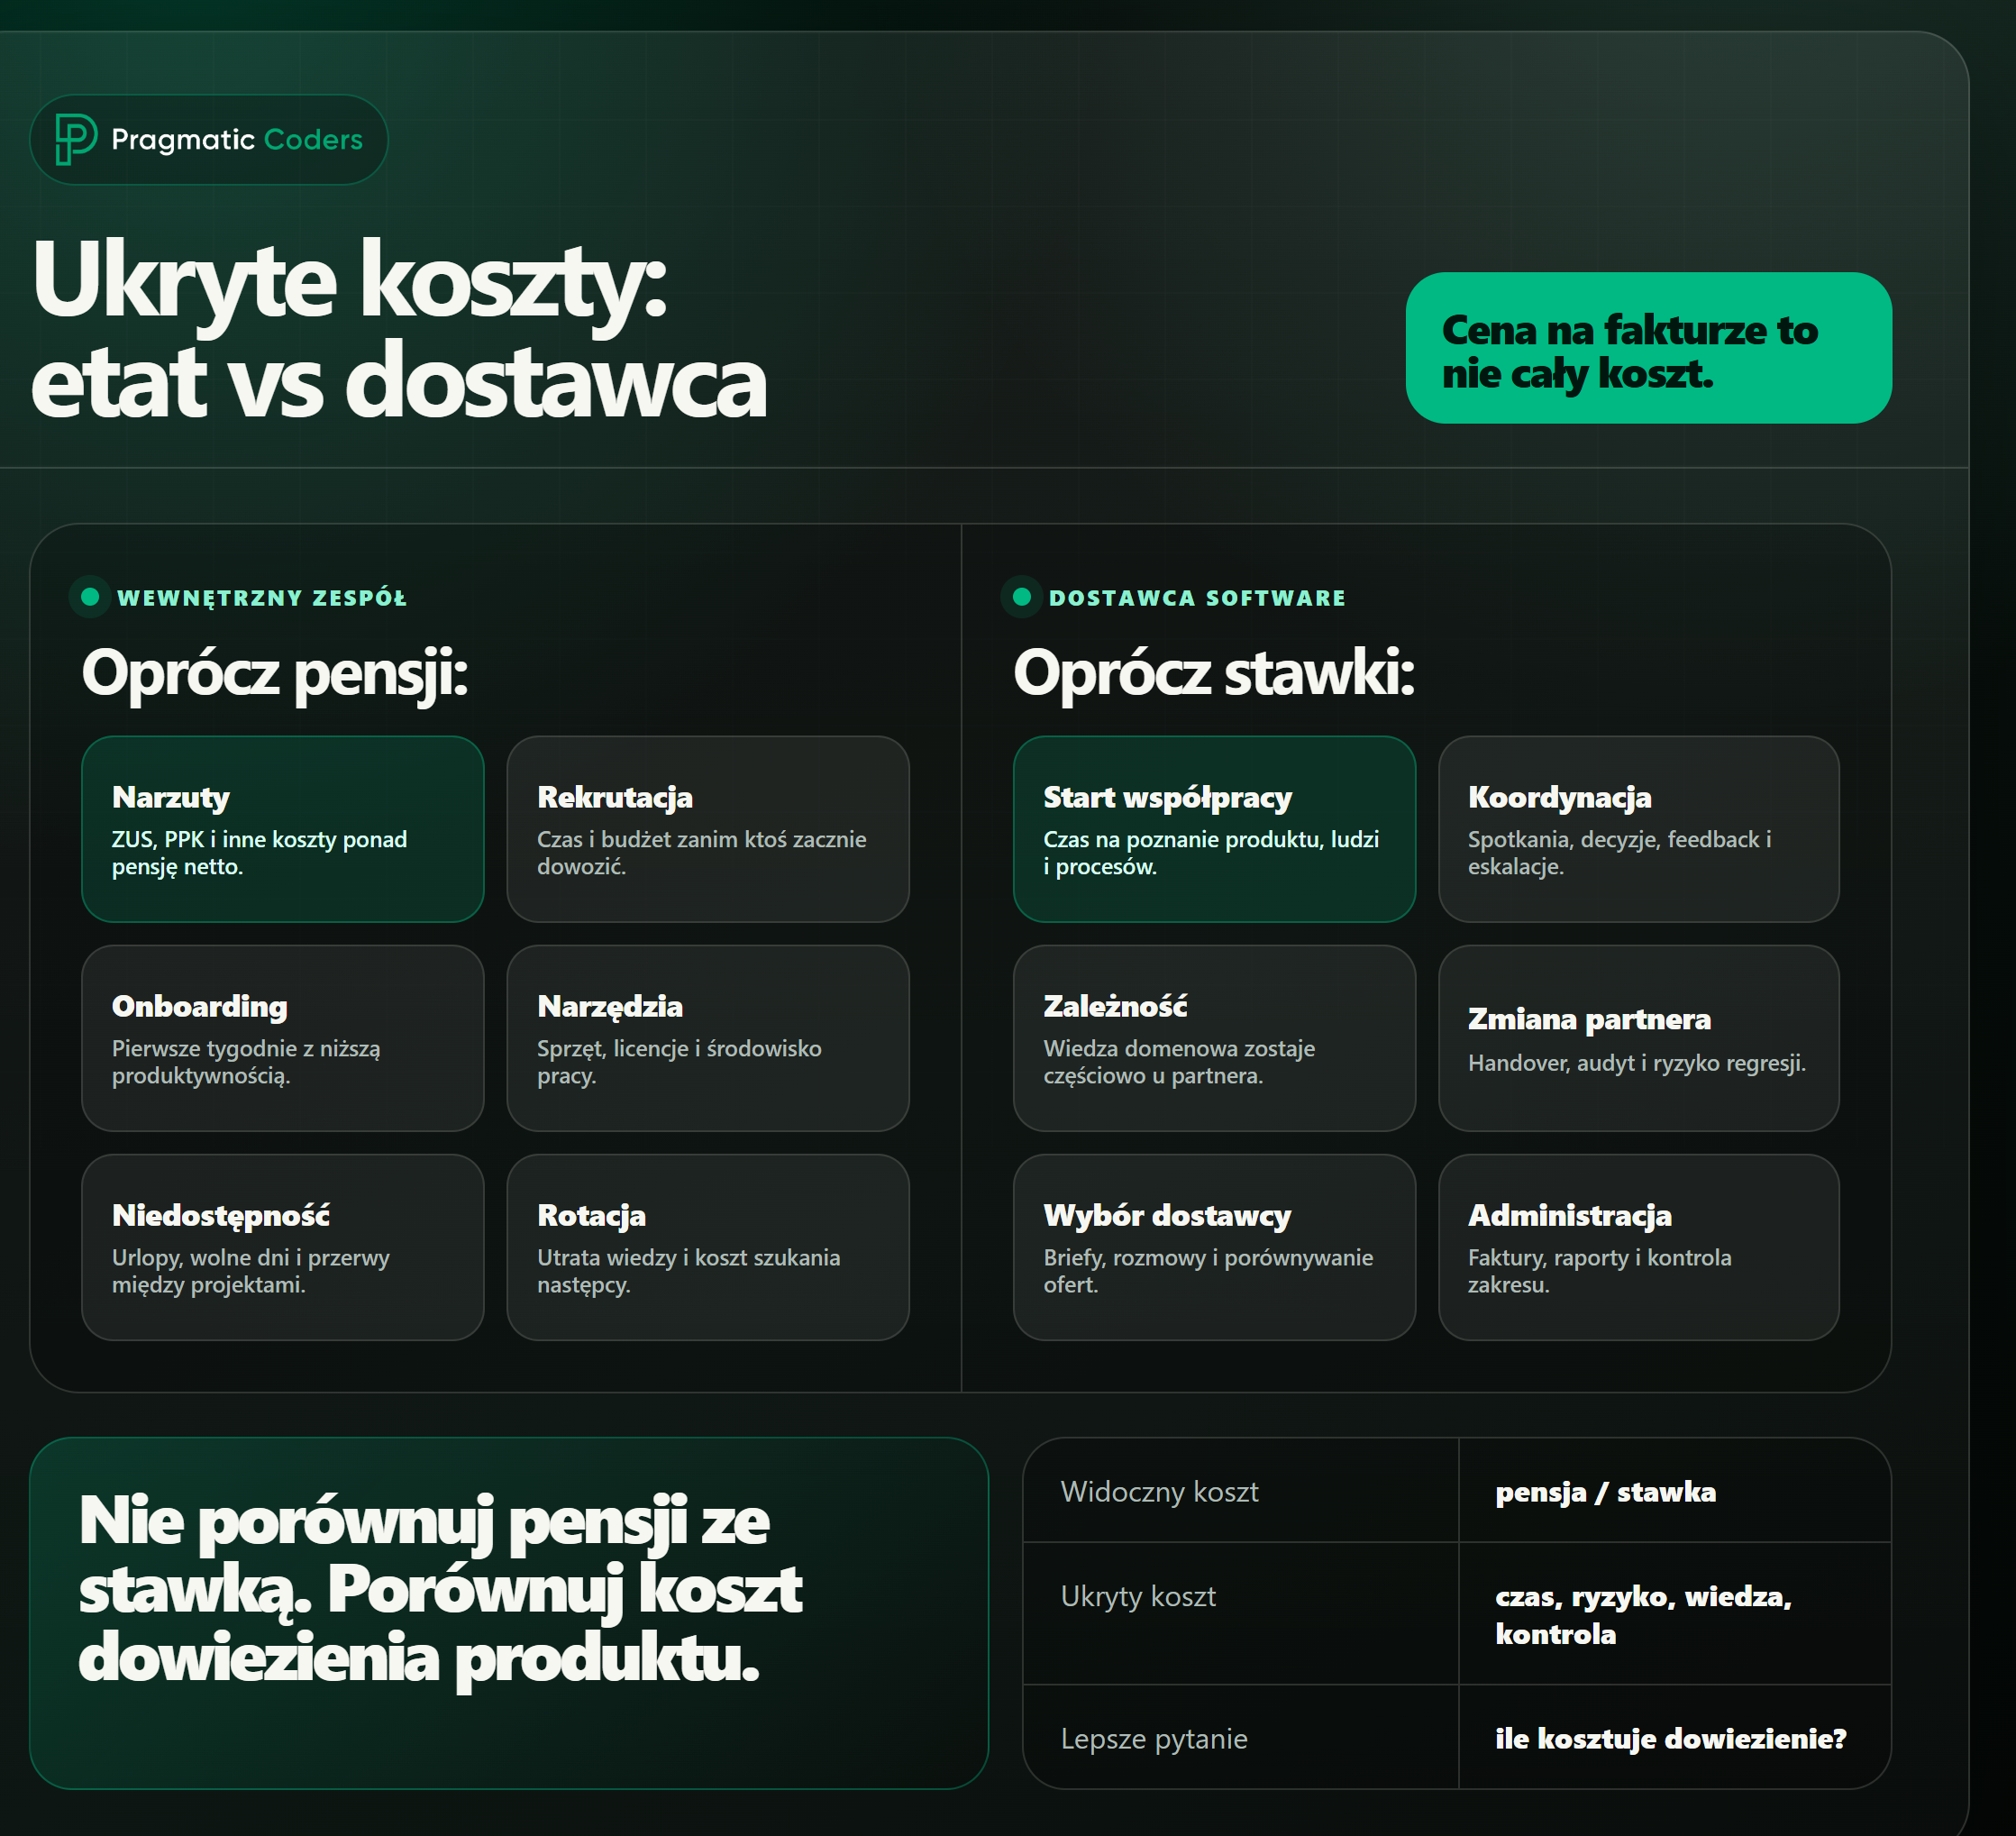Click 'Utrata wiedzy i koszt szukania następcy' text
Image resolution: width=2016 pixels, height=1836 pixels.
pos(689,1271)
